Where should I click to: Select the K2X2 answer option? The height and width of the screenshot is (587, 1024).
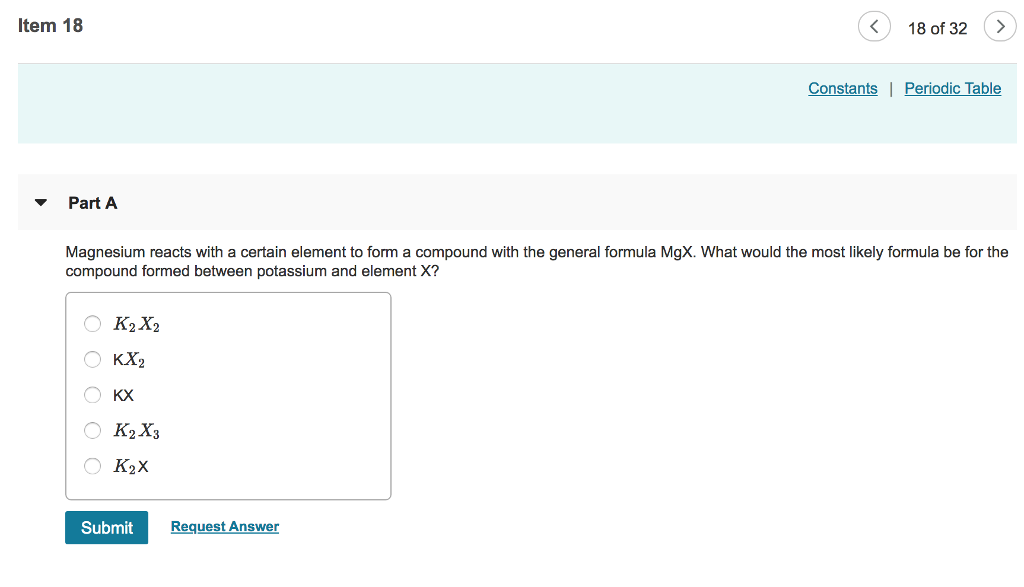[x=92, y=323]
